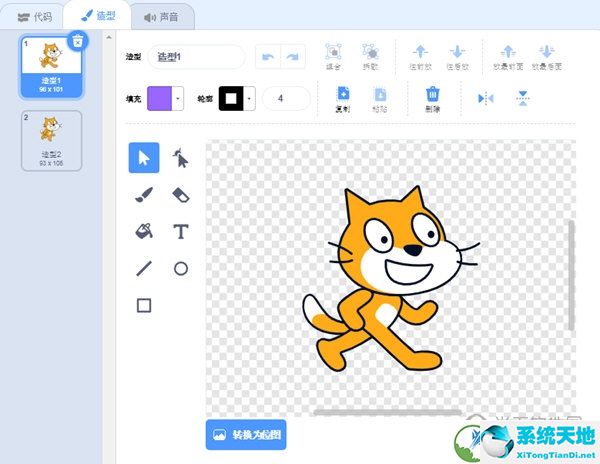Viewport: 600px width, 464px height.
Task: Click the cat drawing on canvas
Action: point(390,279)
